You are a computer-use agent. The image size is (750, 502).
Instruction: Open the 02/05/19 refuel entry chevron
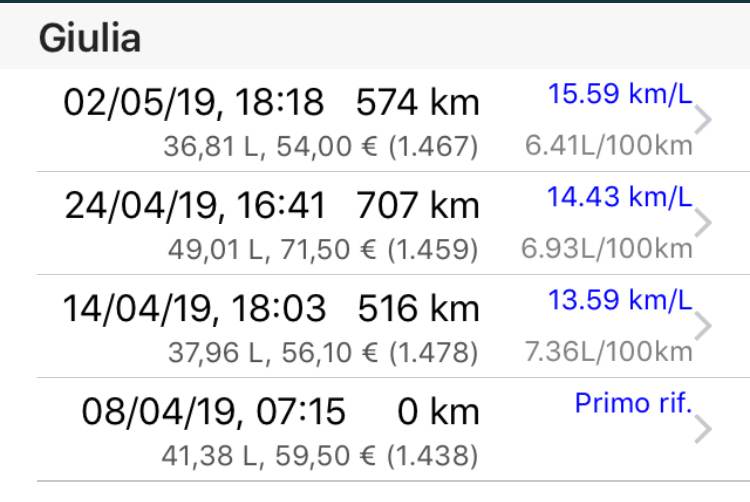coord(703,120)
